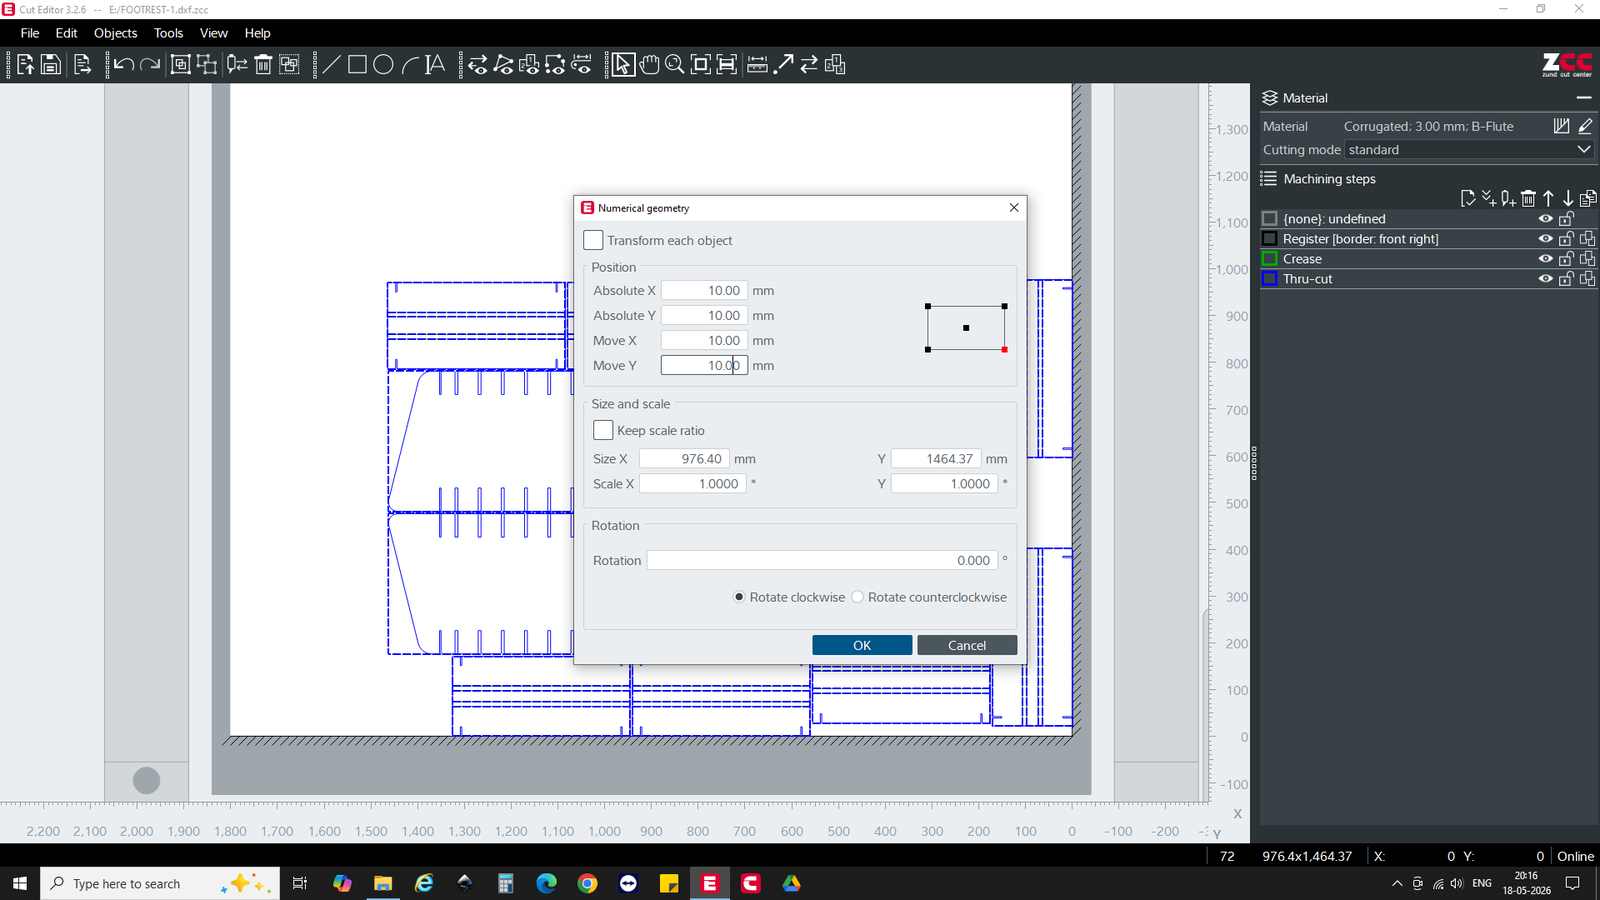Click the open/import file toolbar icon
This screenshot has height=900, width=1600.
pyautogui.click(x=25, y=65)
